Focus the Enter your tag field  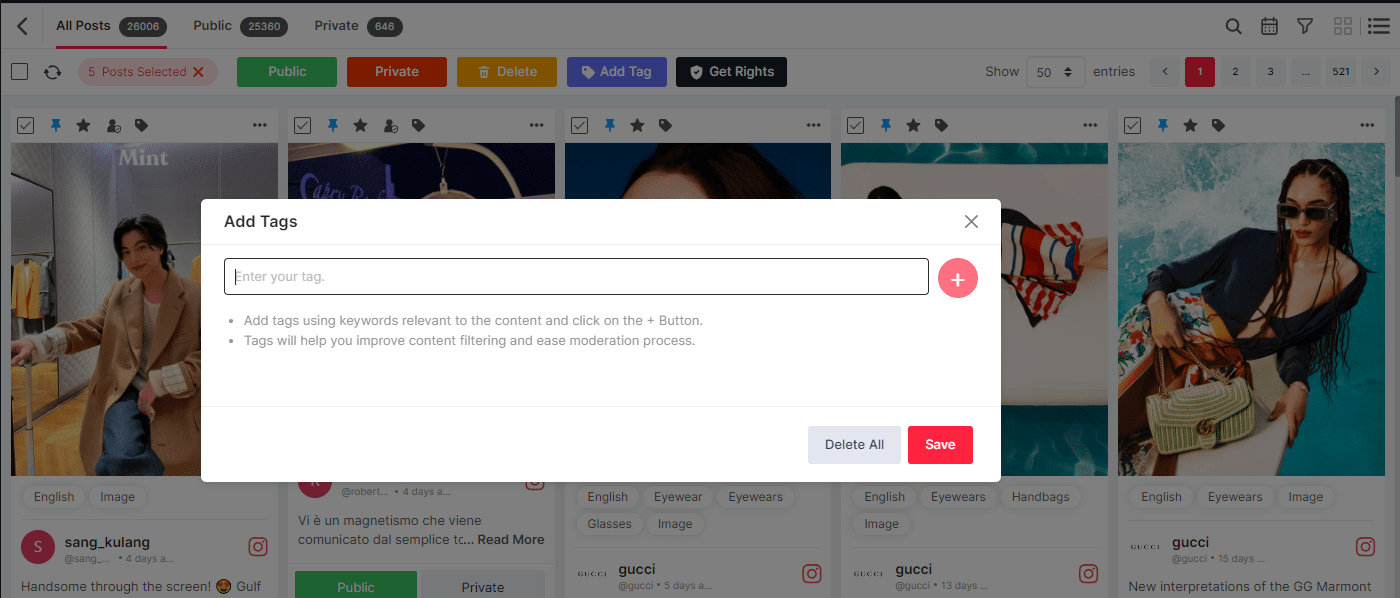(576, 277)
